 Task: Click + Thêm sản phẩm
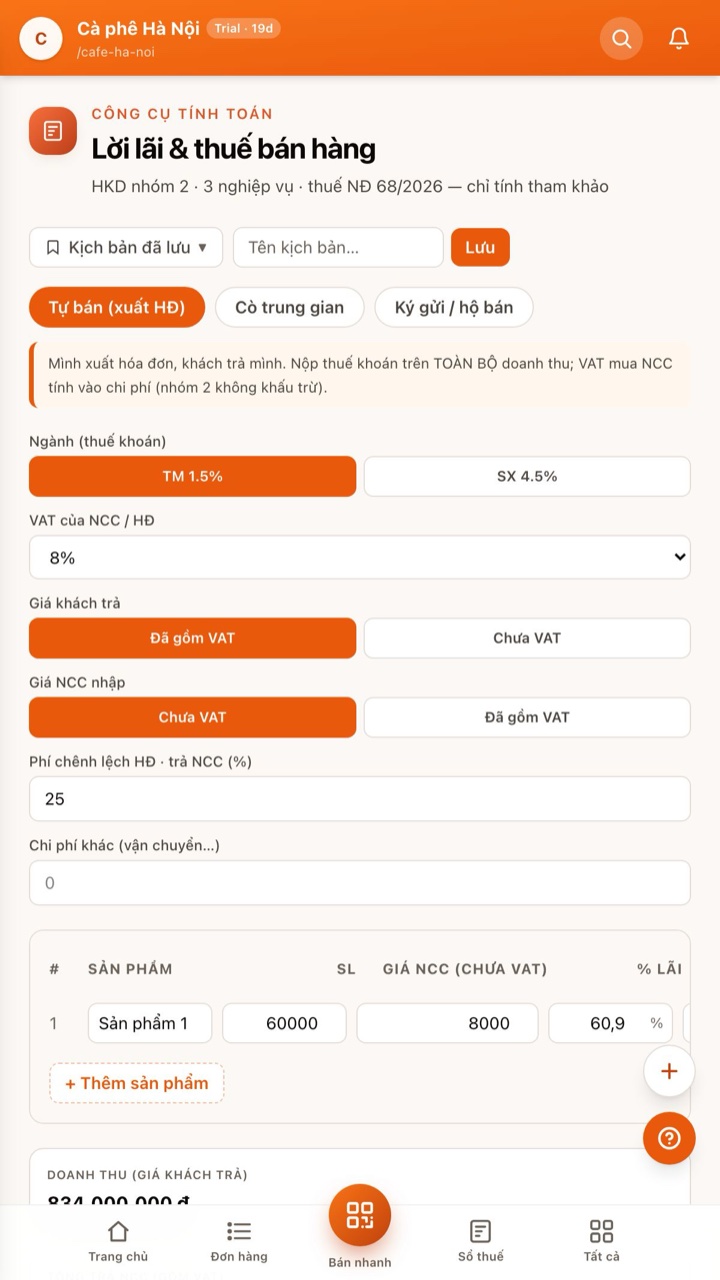coord(137,1083)
